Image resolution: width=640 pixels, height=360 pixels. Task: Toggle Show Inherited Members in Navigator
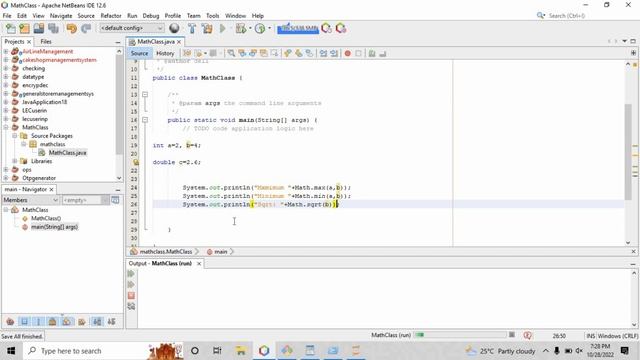(10, 322)
